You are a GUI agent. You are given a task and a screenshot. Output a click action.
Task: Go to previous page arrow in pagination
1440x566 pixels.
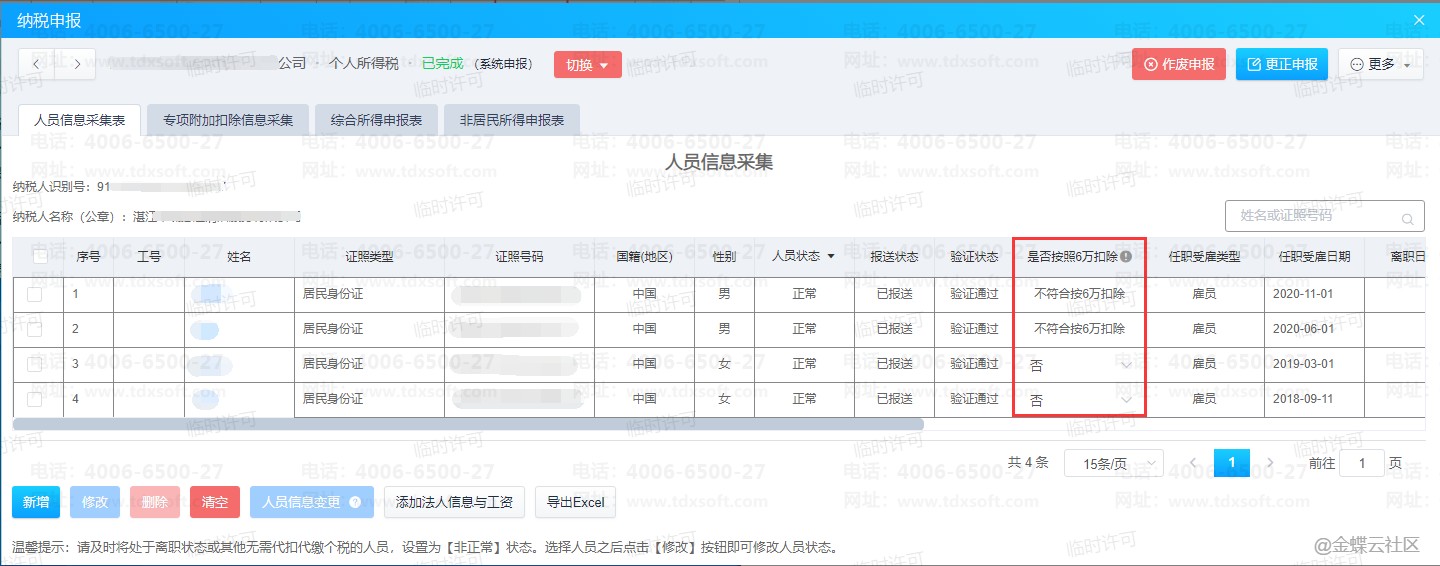point(1193,463)
